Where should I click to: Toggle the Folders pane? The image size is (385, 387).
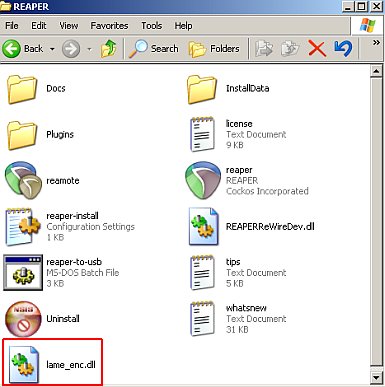click(214, 49)
